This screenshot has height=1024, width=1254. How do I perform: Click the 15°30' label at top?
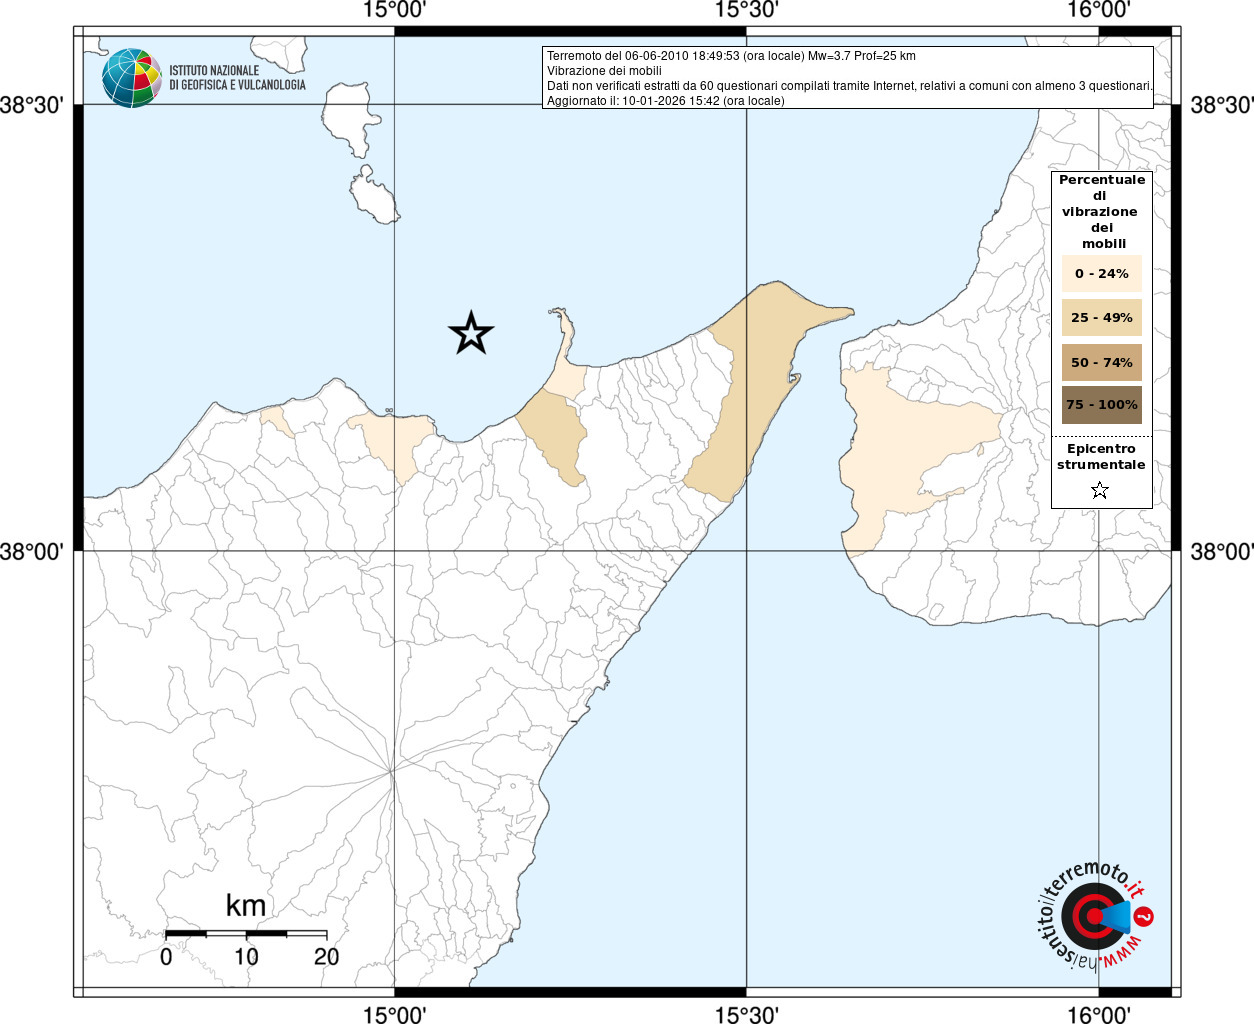[747, 11]
